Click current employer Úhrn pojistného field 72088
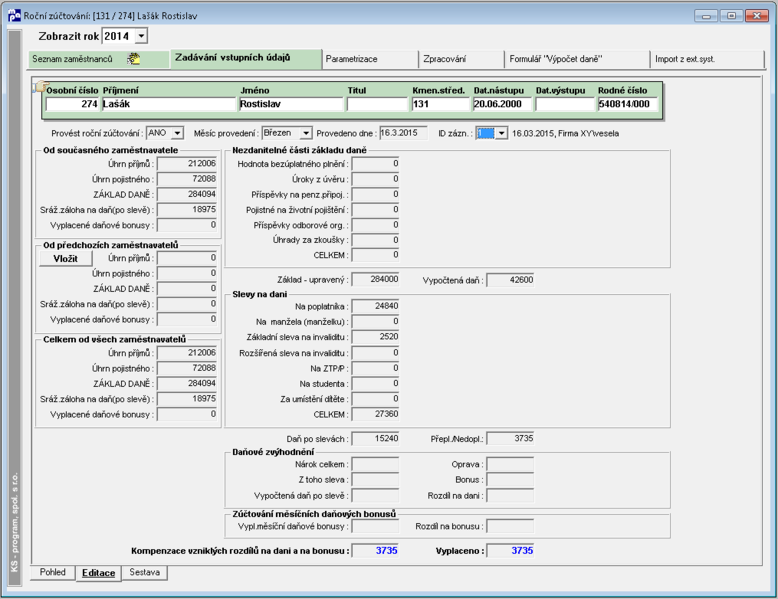 (187, 179)
